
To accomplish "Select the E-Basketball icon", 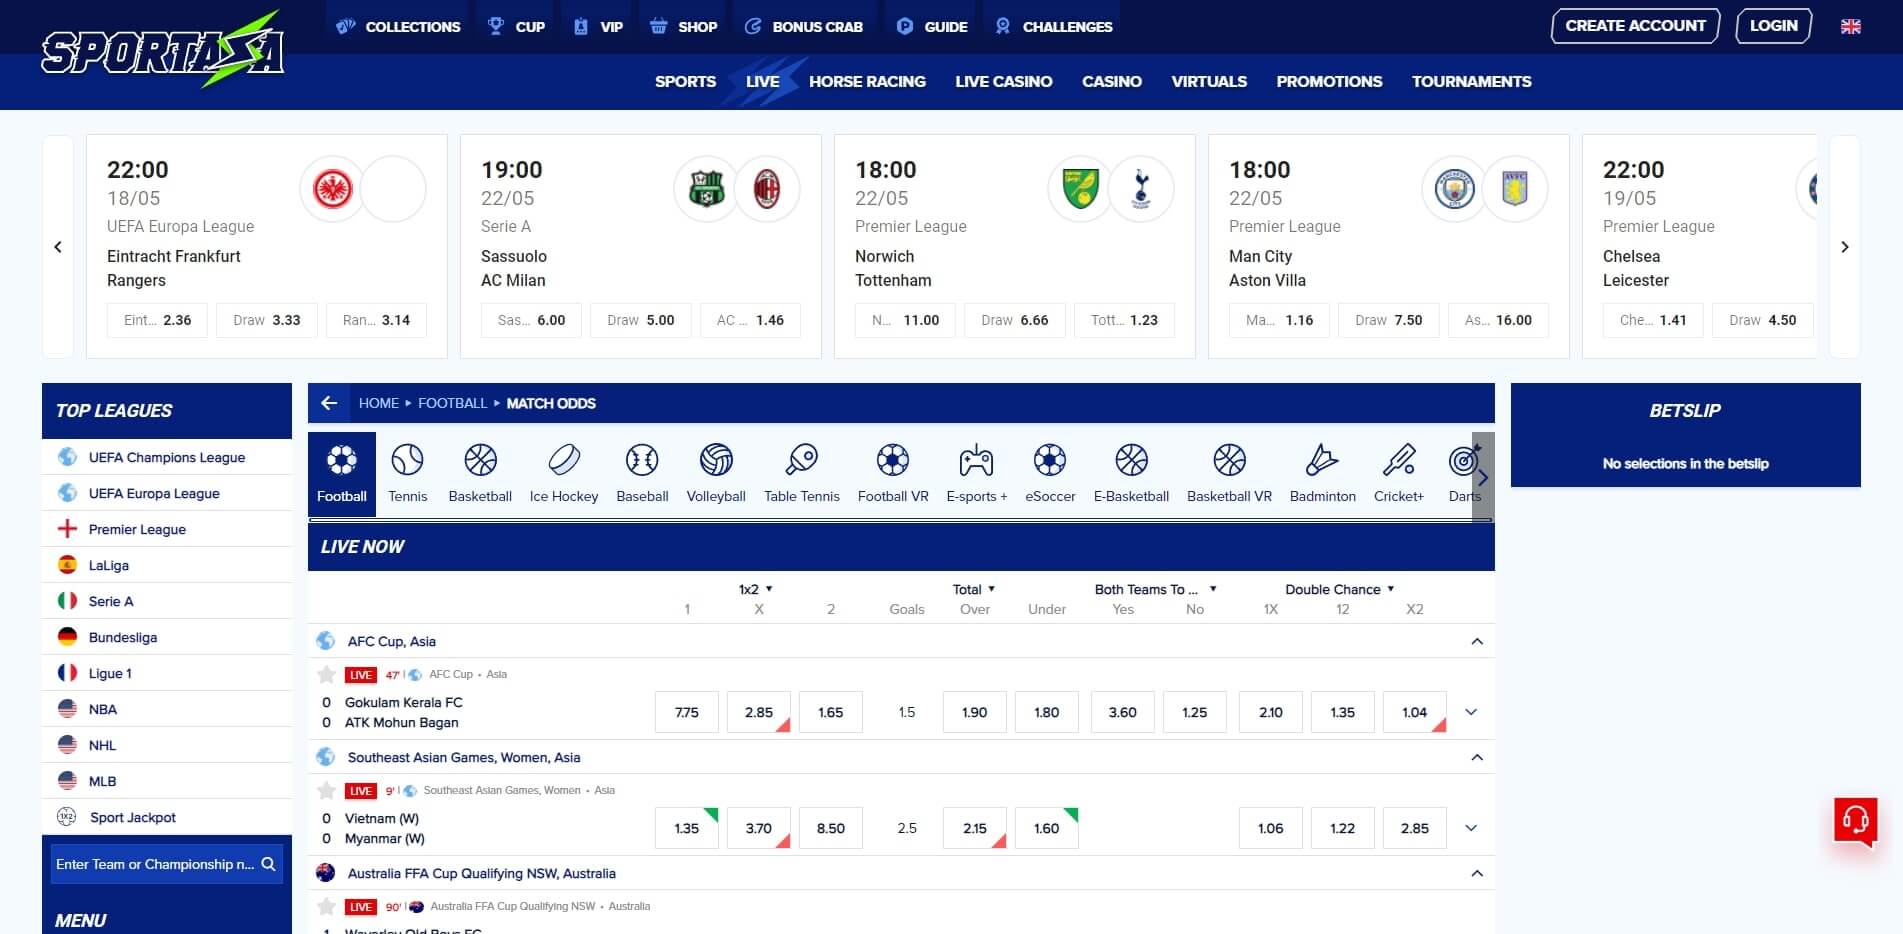I will pos(1131,461).
